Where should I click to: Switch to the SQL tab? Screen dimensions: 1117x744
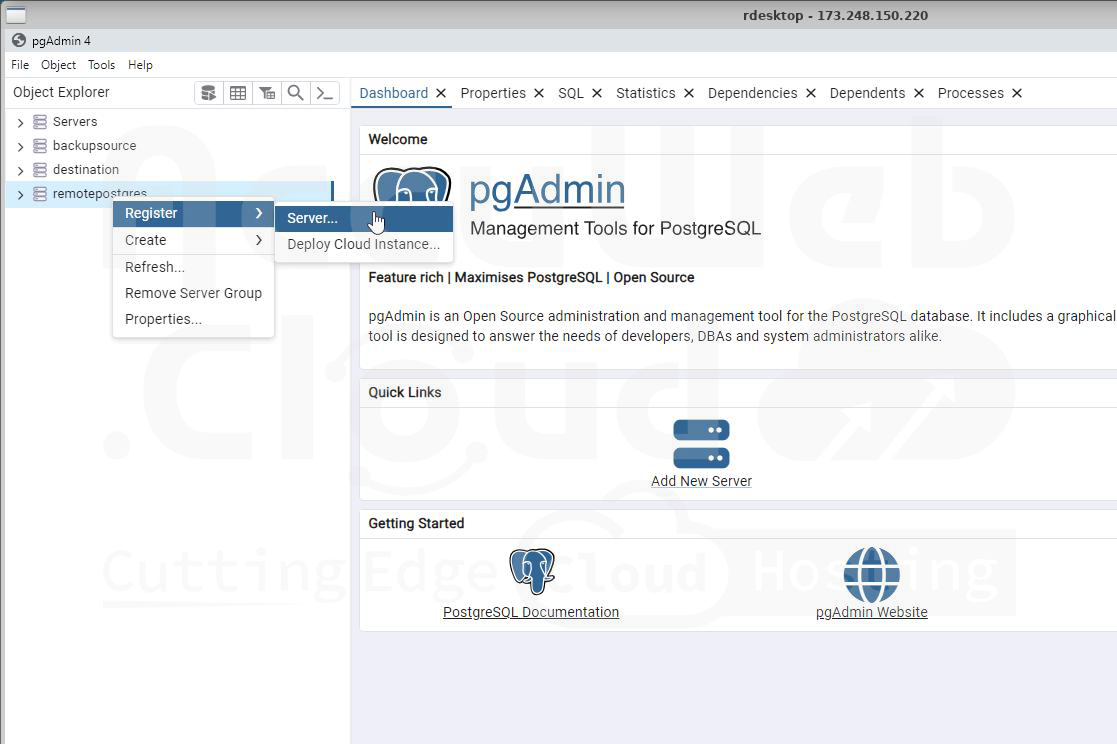point(570,93)
